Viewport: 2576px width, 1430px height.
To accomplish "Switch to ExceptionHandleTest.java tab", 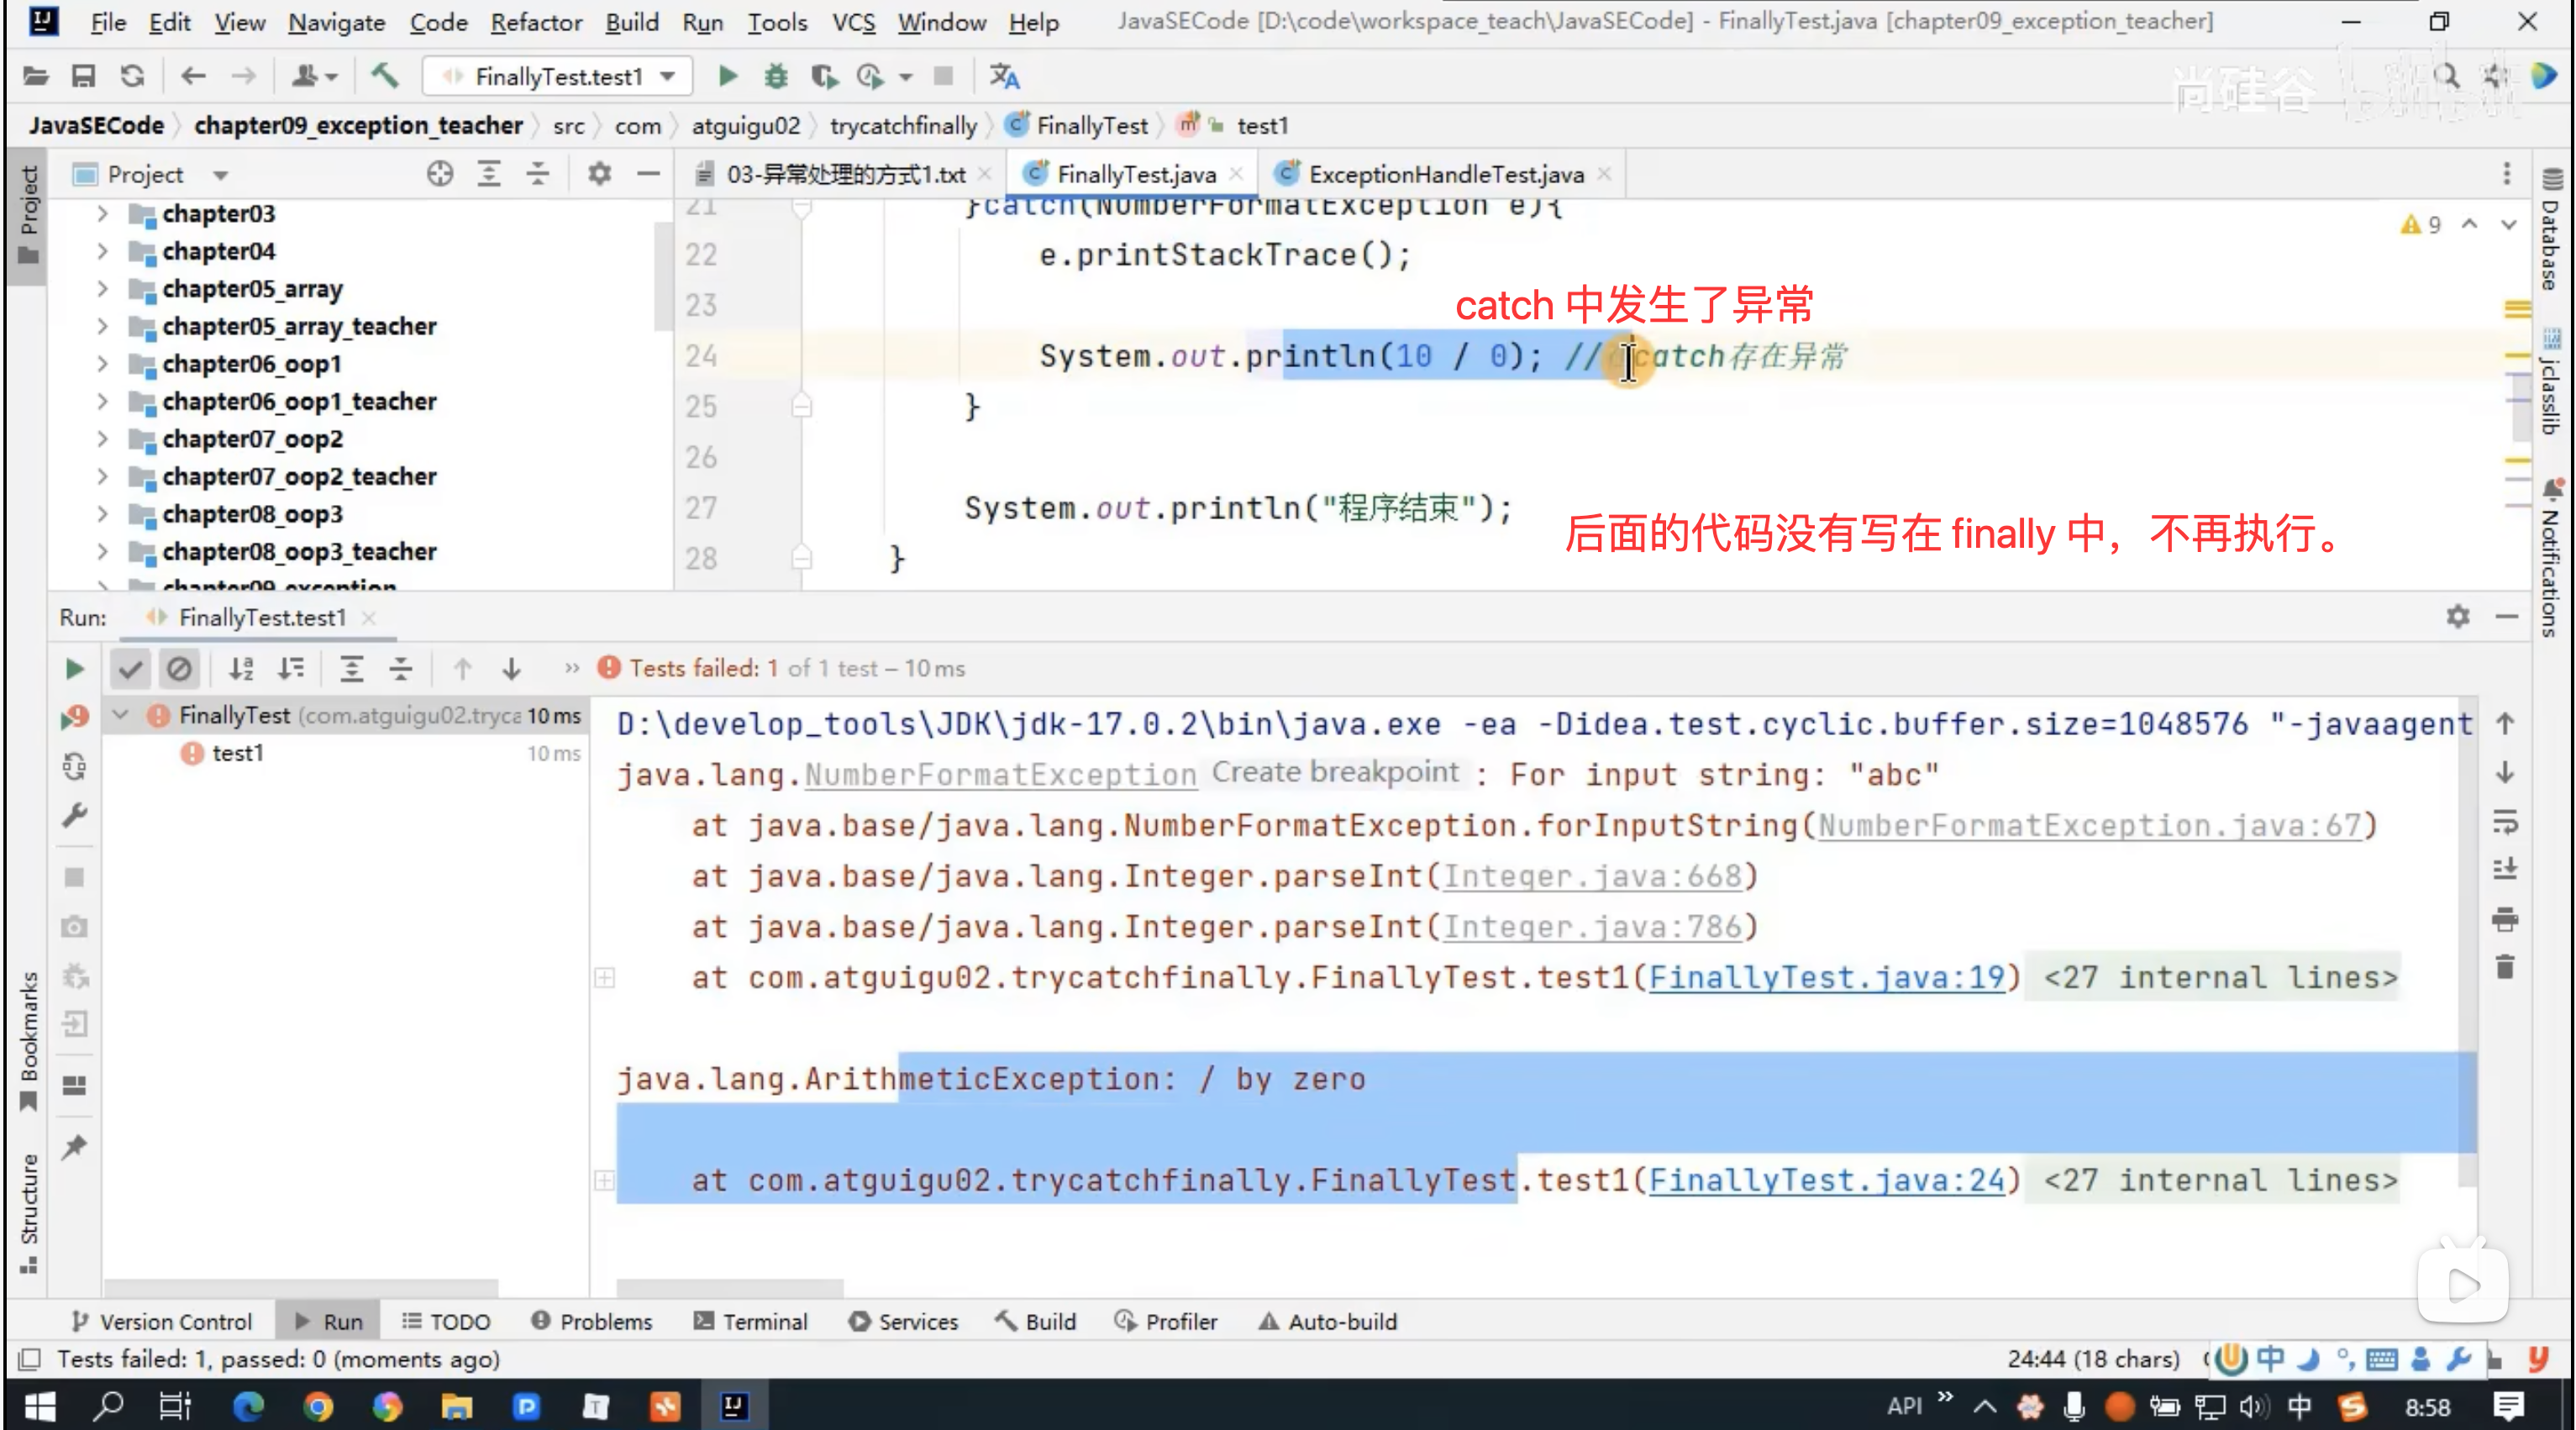I will click(1444, 174).
